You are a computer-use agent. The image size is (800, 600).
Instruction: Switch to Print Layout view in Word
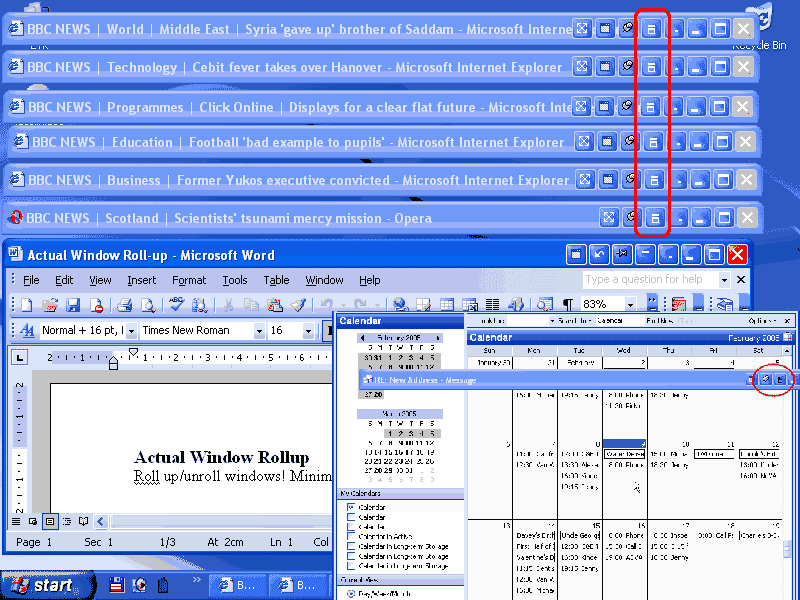tap(50, 521)
